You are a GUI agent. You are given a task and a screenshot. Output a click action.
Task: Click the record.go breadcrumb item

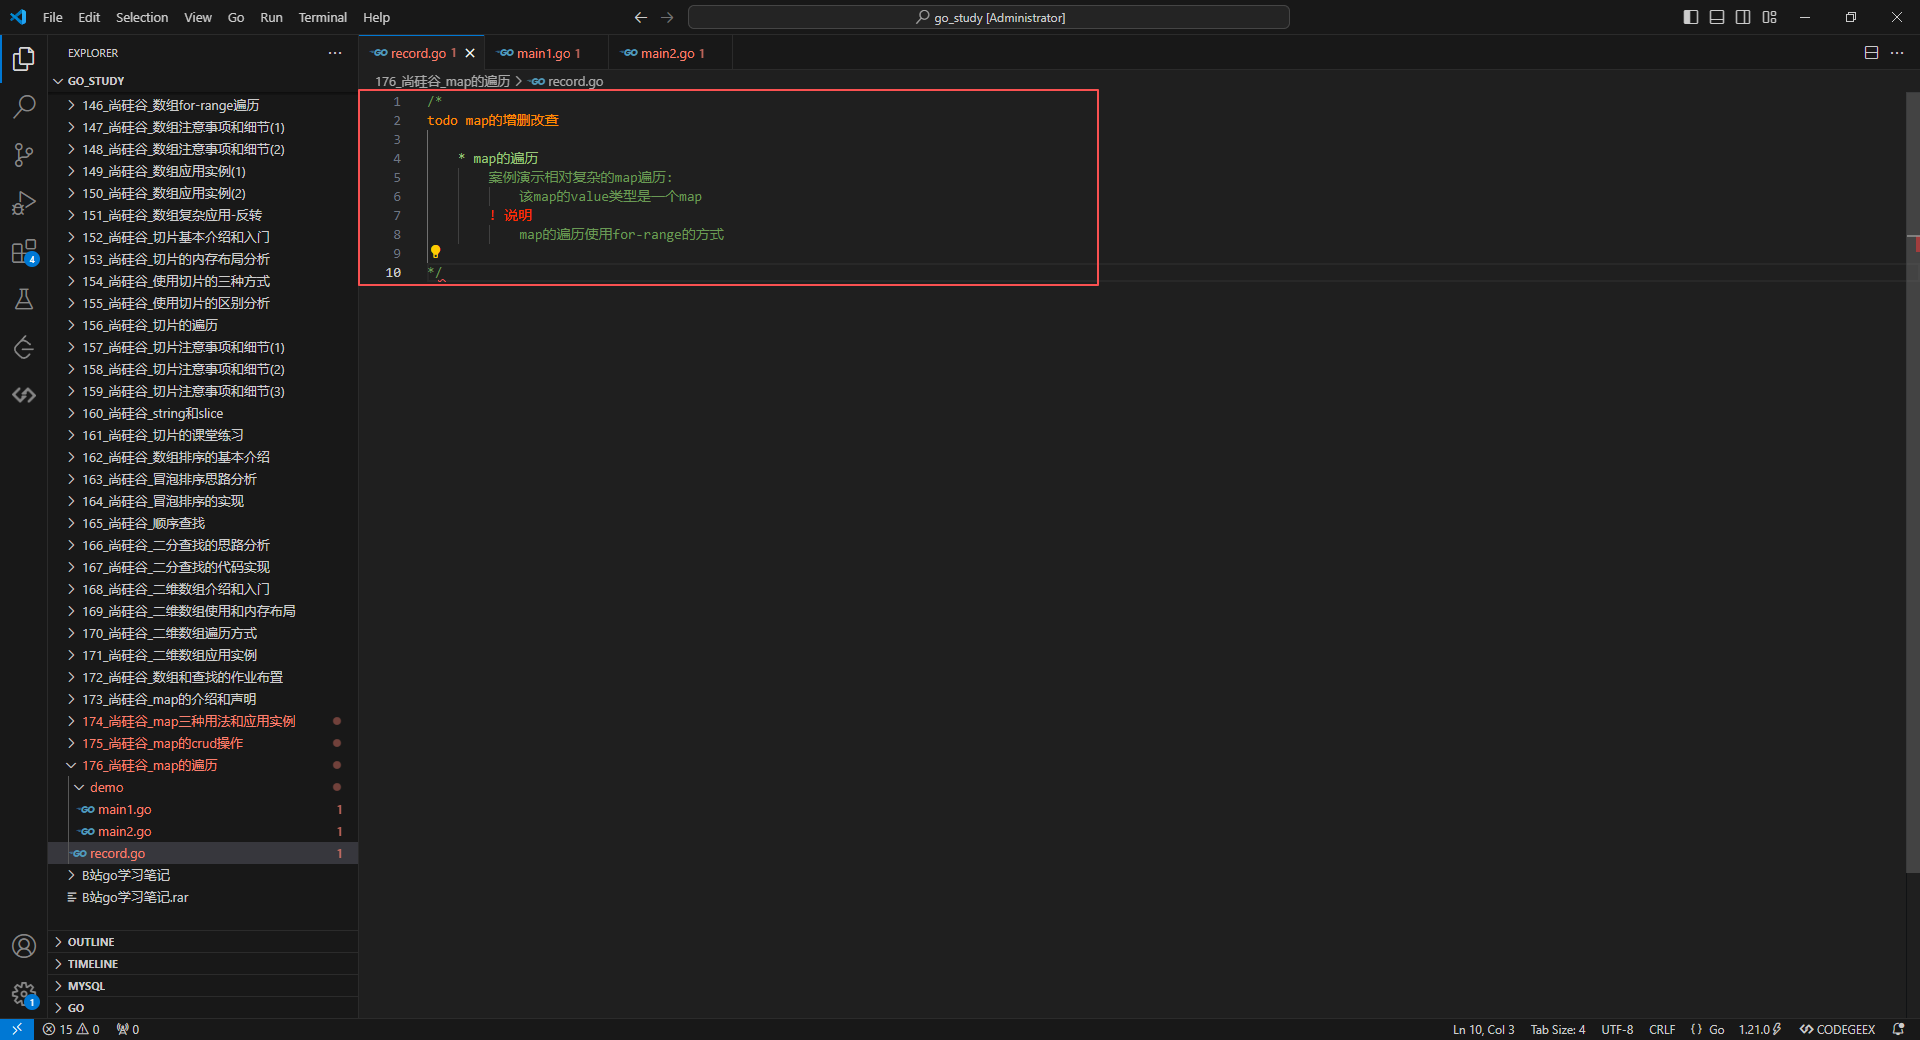[x=567, y=81]
